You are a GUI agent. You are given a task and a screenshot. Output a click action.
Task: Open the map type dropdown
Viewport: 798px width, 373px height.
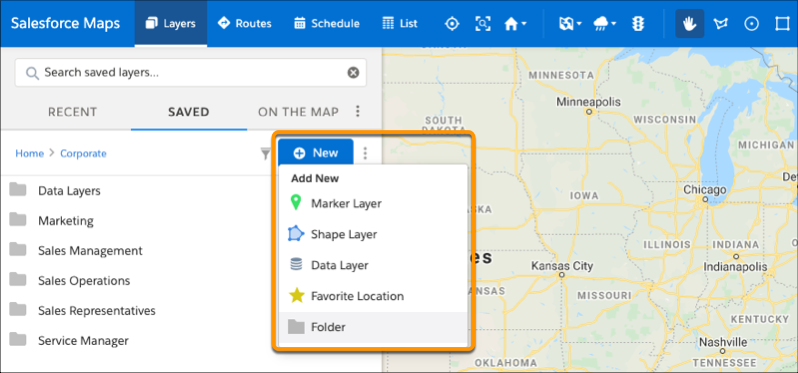(570, 24)
